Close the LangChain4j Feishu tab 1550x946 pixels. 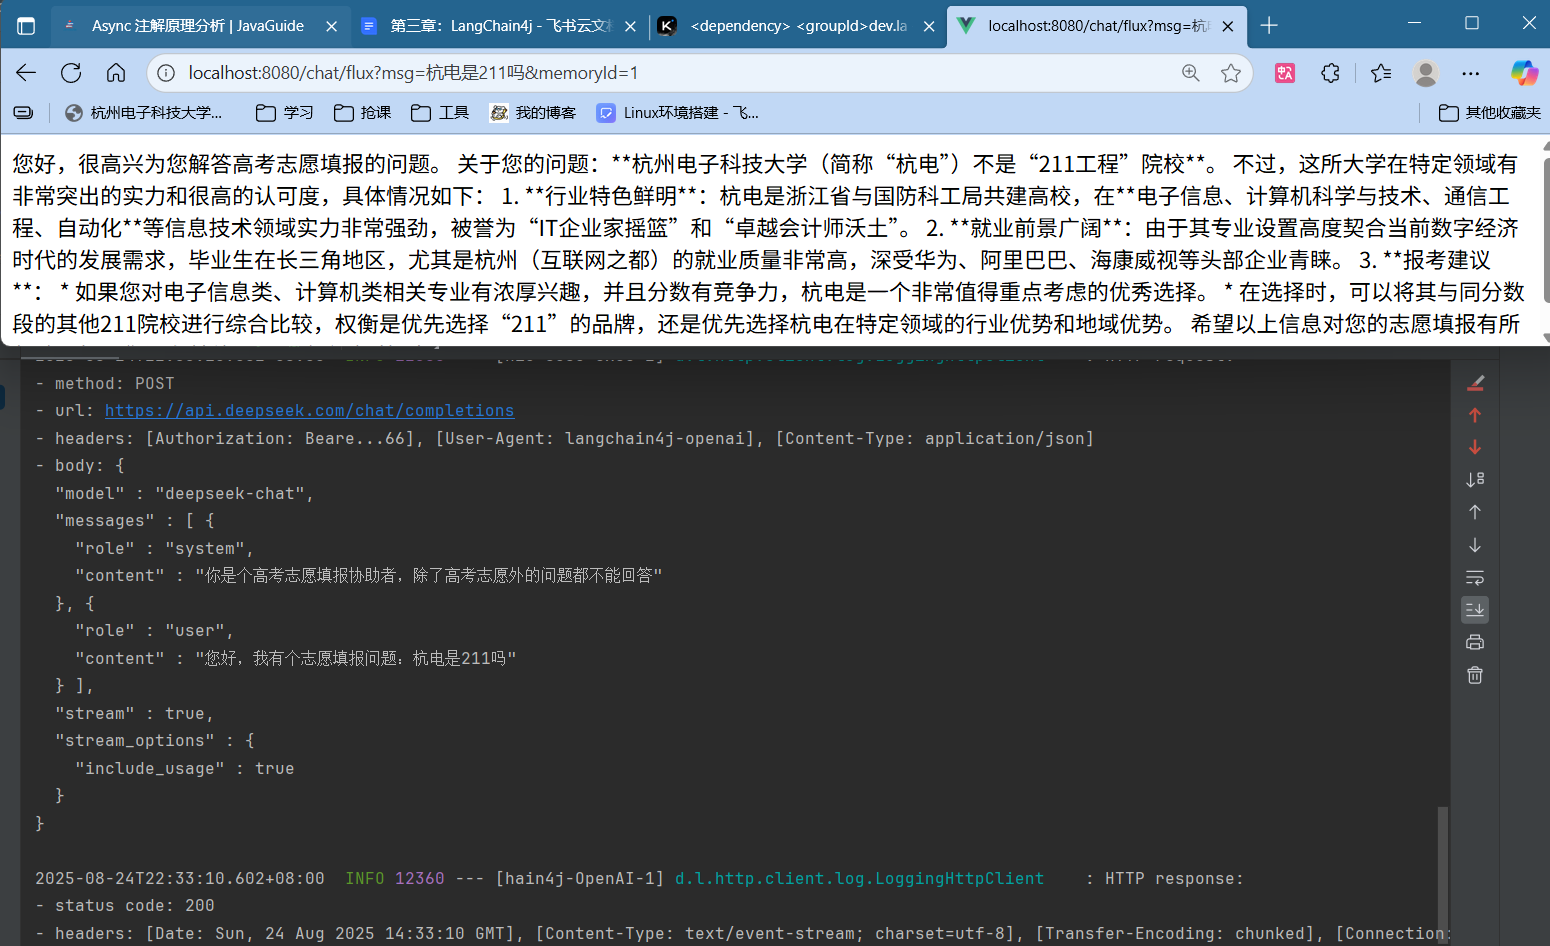pos(630,27)
